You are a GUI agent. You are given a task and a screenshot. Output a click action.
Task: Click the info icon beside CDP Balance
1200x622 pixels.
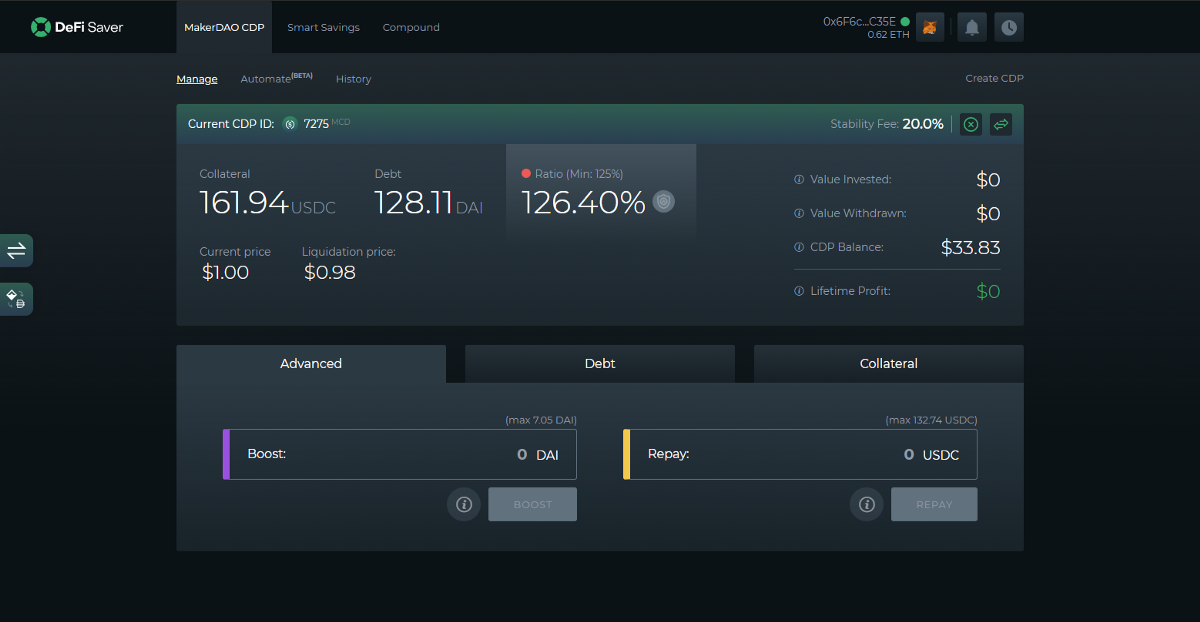click(x=799, y=247)
